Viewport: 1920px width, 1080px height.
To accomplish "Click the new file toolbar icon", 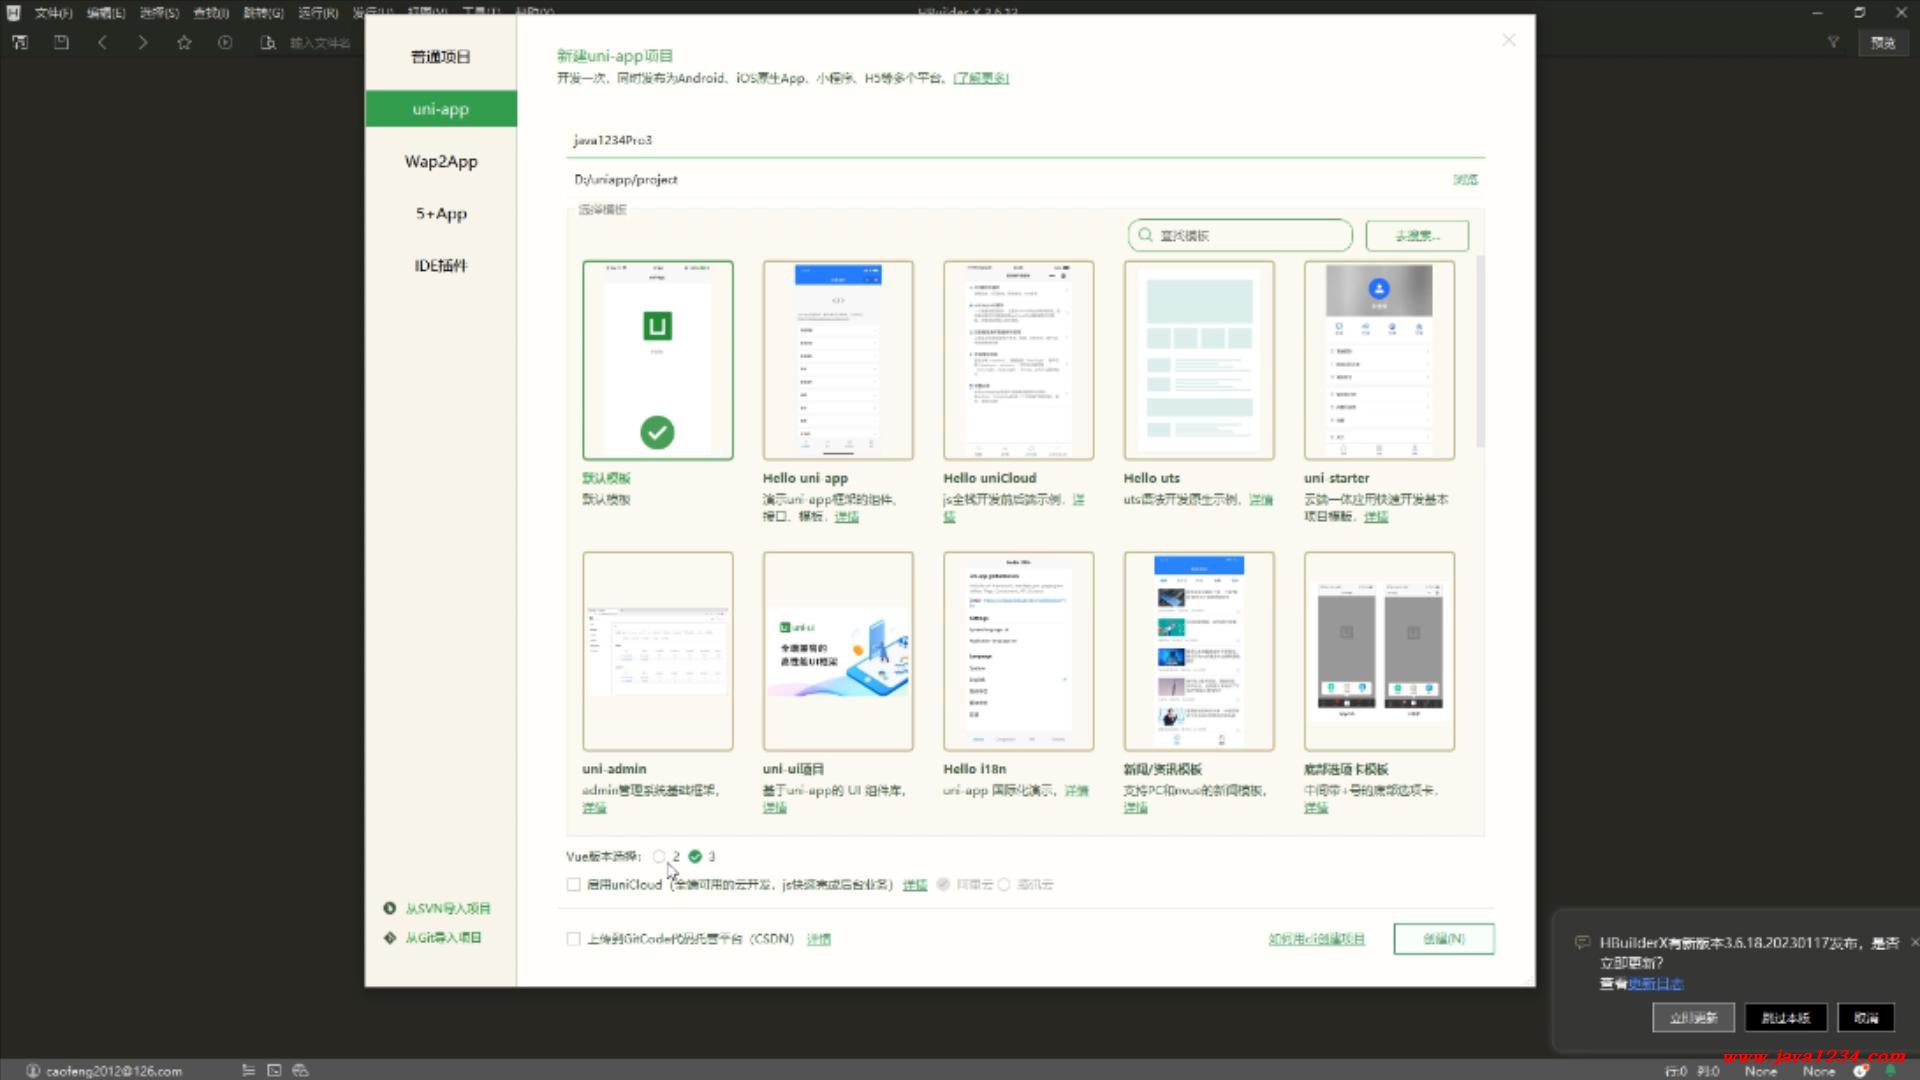I will (20, 43).
